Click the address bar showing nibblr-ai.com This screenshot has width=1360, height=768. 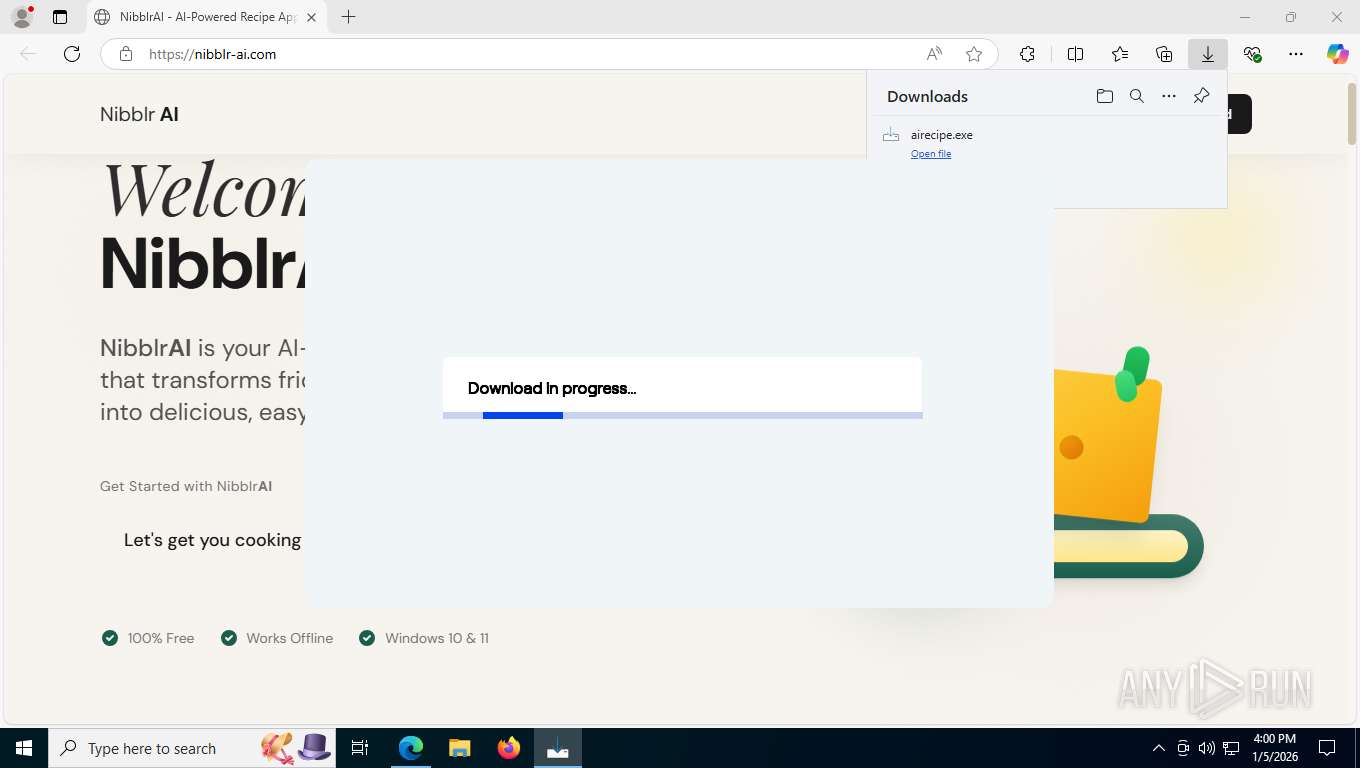(x=549, y=54)
